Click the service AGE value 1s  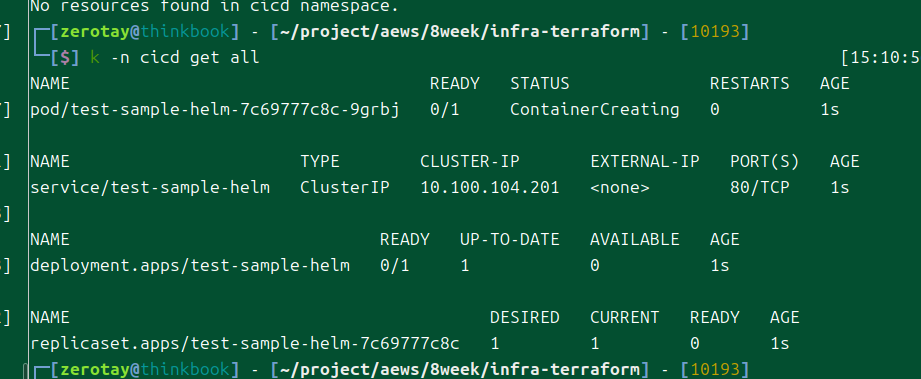tap(840, 188)
